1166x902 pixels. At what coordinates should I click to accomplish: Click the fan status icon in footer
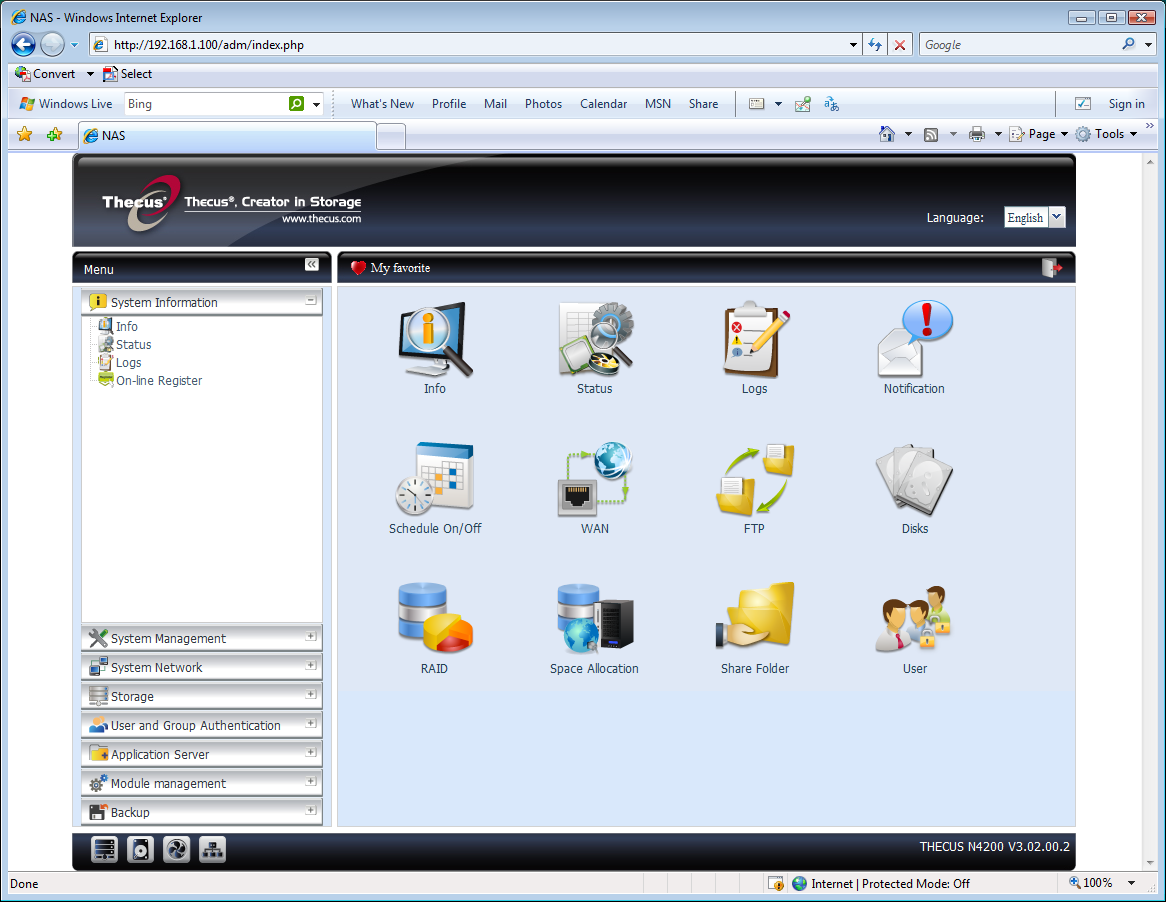click(x=176, y=849)
